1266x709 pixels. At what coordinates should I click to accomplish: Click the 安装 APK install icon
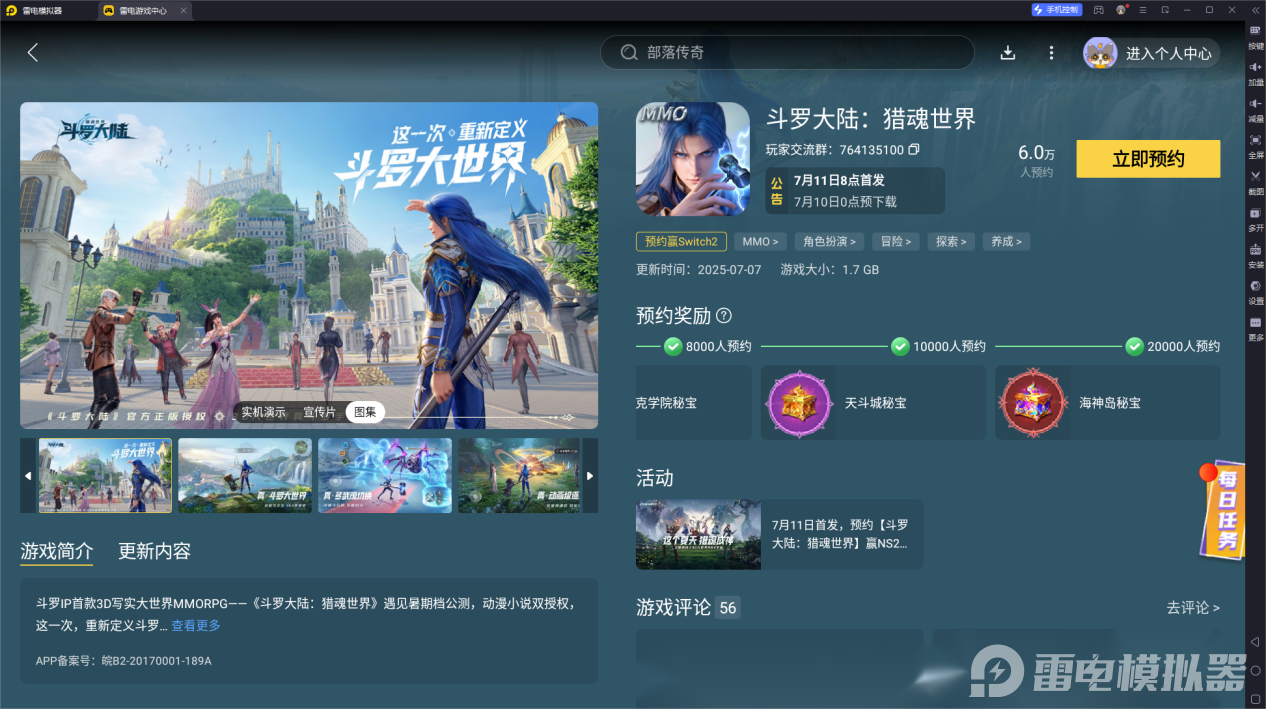coord(1256,256)
